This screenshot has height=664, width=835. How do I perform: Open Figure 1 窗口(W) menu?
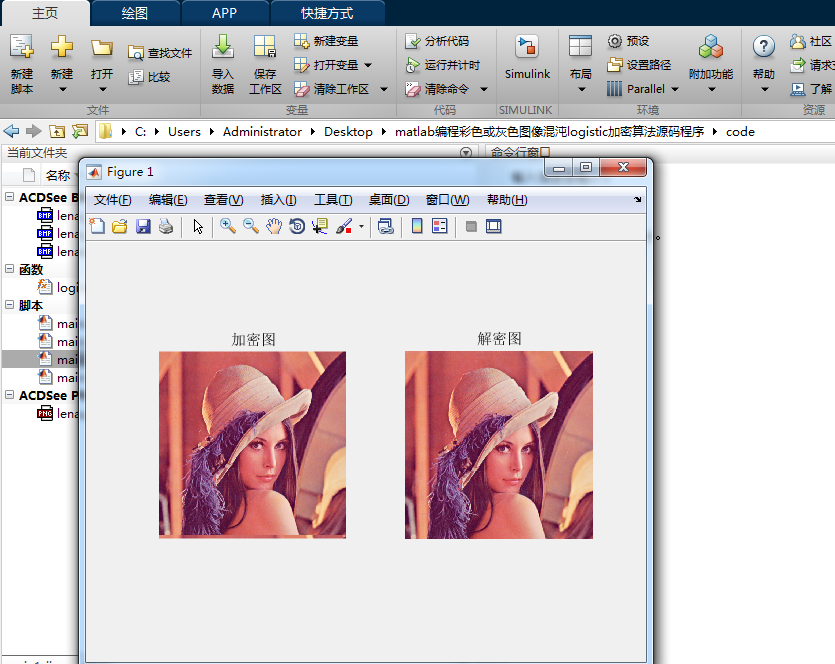(447, 200)
